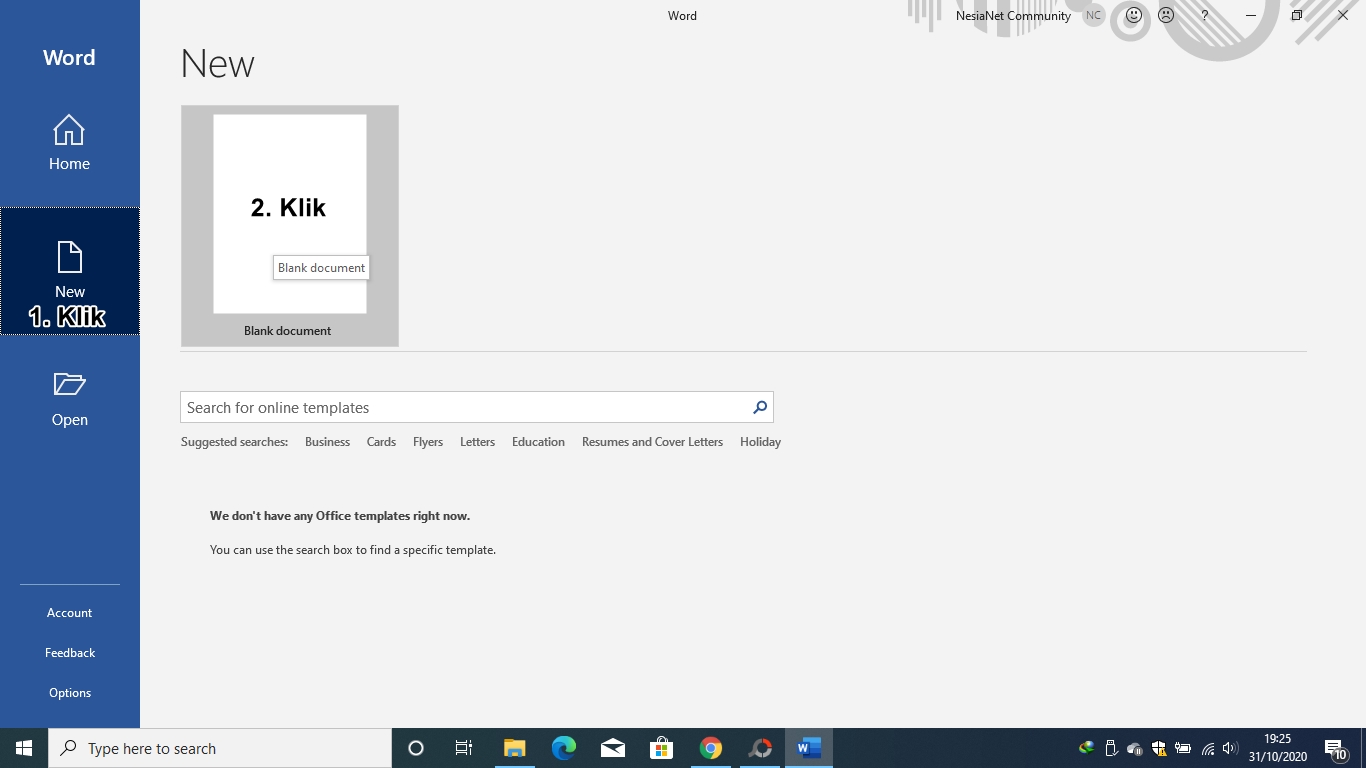Viewport: 1366px width, 768px height.
Task: Open the Windows Start menu
Action: coord(24,748)
